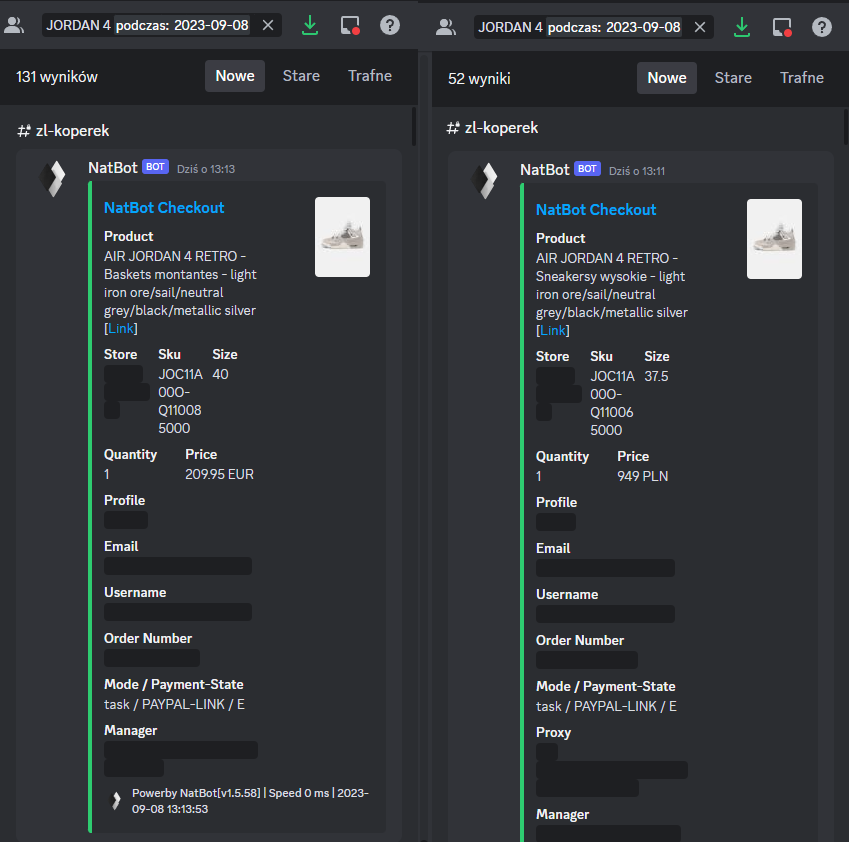Open help icon in right panel

(822, 27)
